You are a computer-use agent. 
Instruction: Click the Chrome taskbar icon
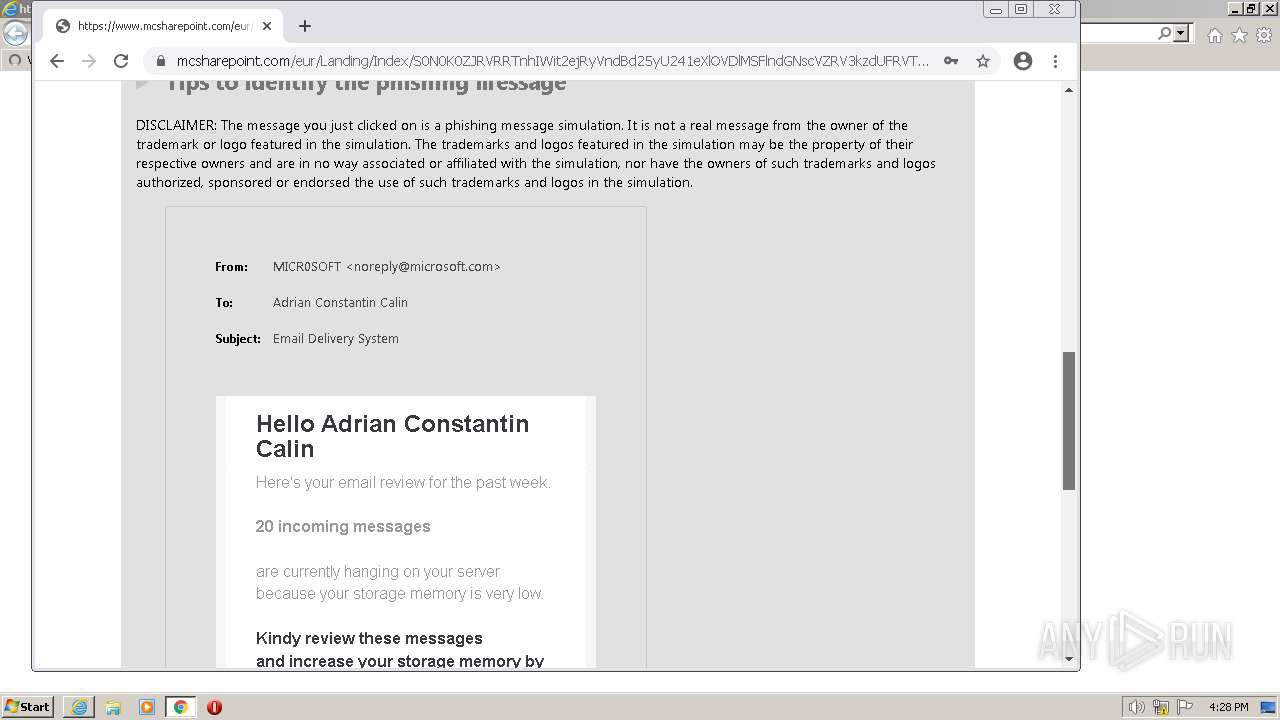pyautogui.click(x=181, y=707)
